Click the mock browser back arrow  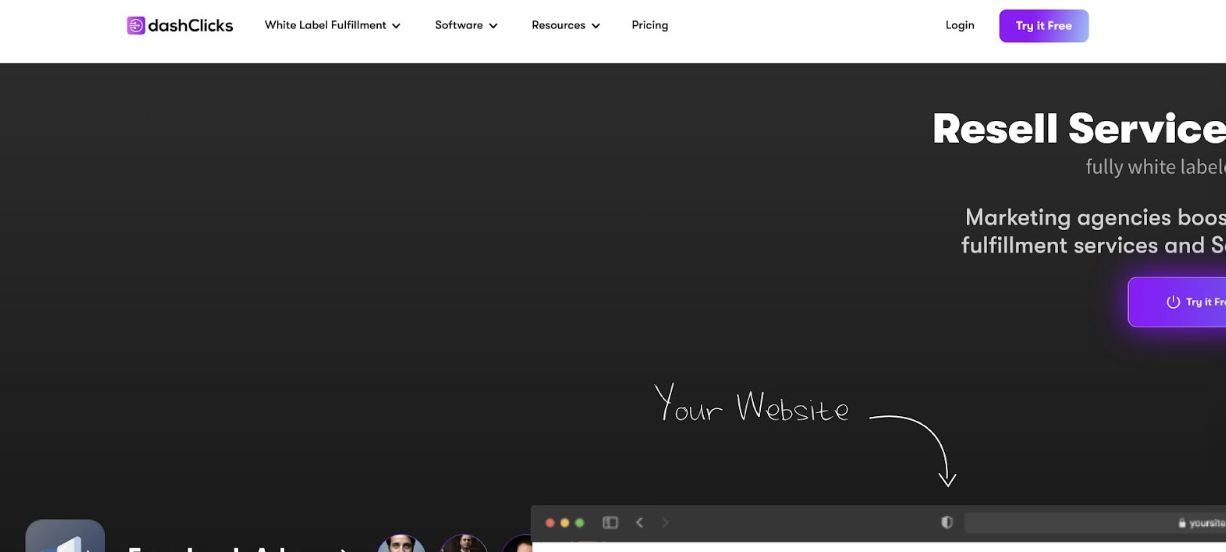tap(640, 523)
